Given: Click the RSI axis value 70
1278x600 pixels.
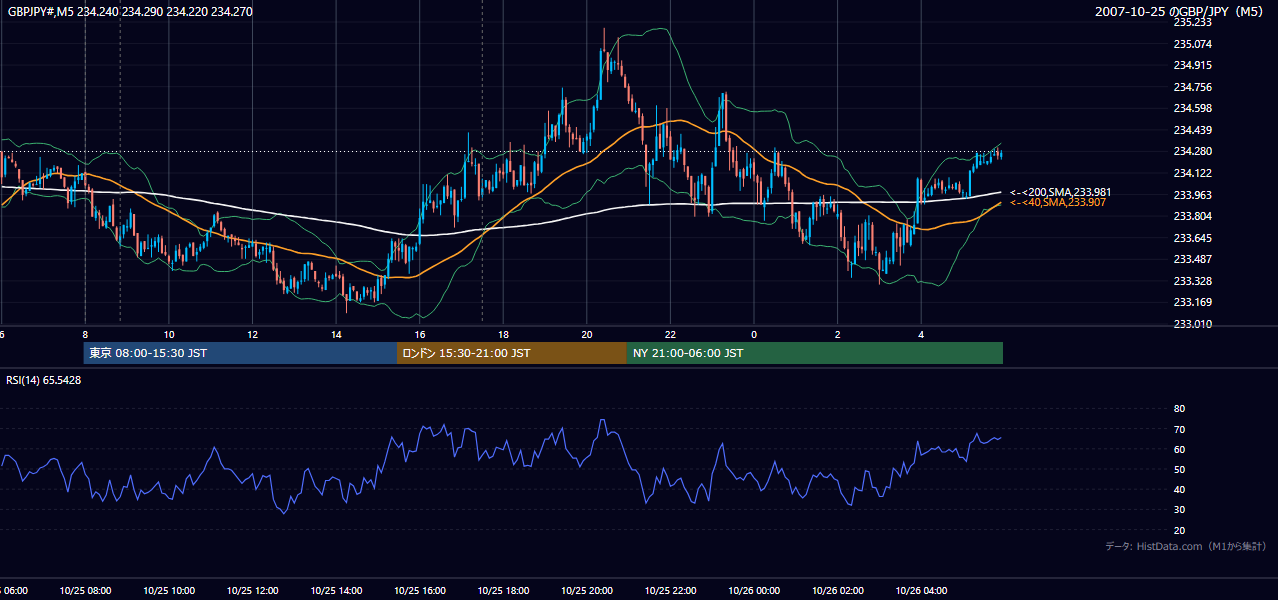Looking at the screenshot, I should (x=1179, y=429).
